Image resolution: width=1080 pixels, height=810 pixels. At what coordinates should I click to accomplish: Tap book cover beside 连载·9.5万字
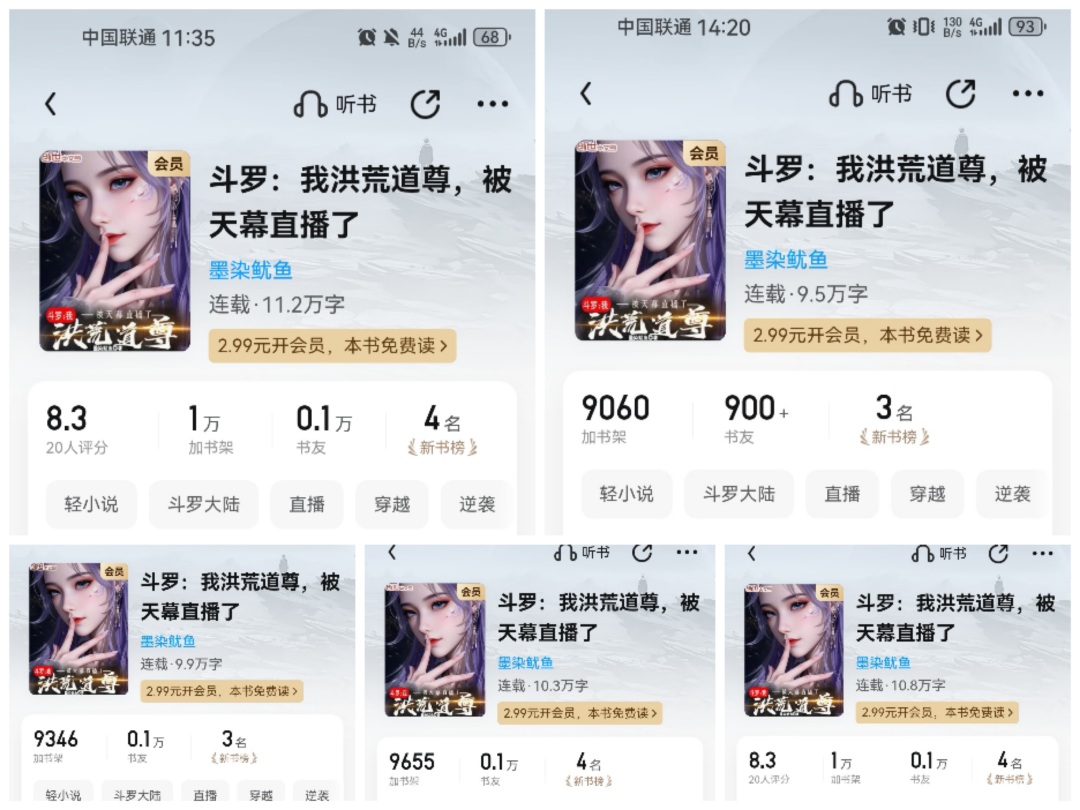(650, 240)
